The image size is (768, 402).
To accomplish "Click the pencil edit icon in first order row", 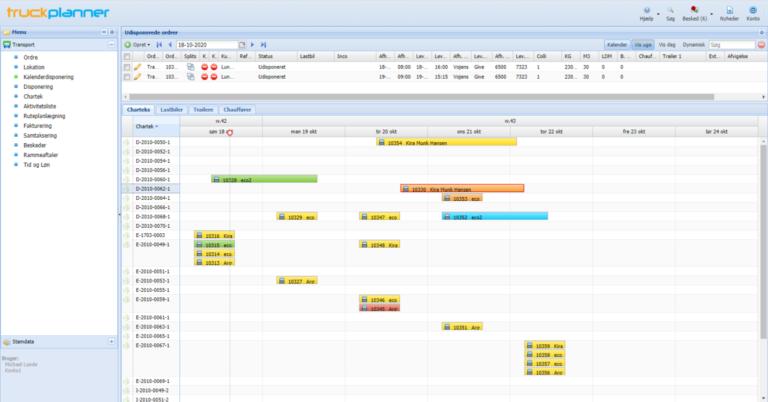I will point(138,66).
